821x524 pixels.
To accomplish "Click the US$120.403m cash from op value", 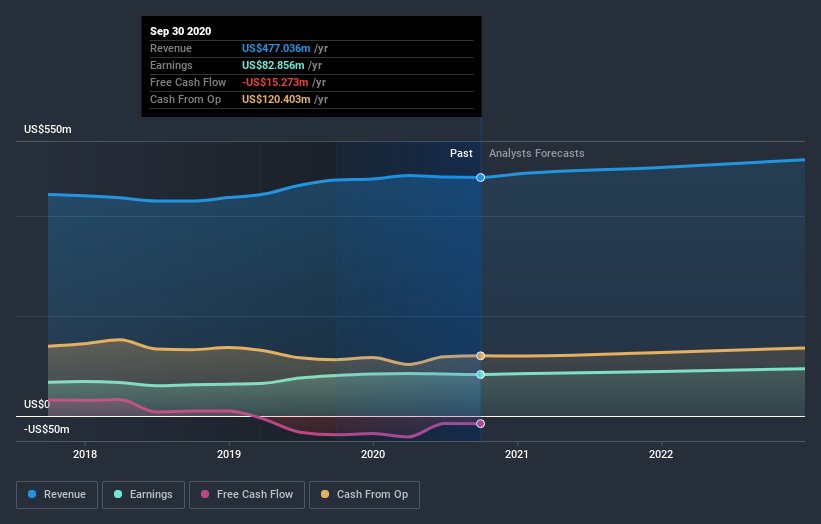I will [276, 99].
